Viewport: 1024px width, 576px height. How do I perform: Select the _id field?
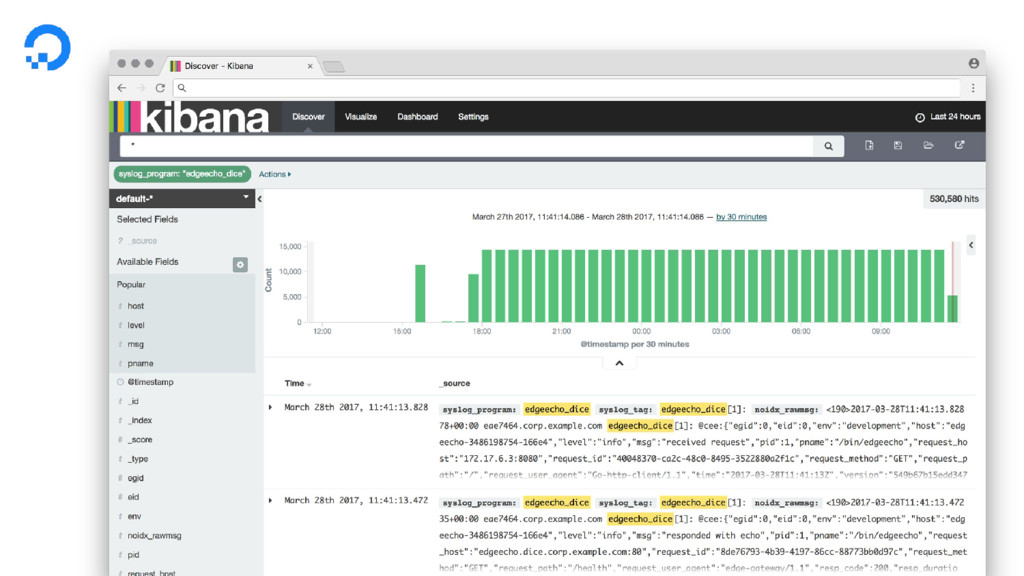[133, 401]
